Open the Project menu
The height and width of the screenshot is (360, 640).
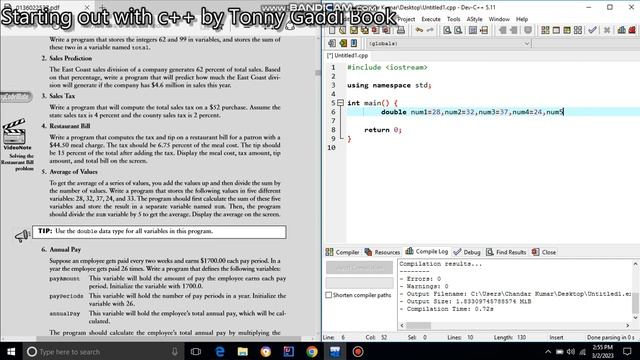[406, 19]
